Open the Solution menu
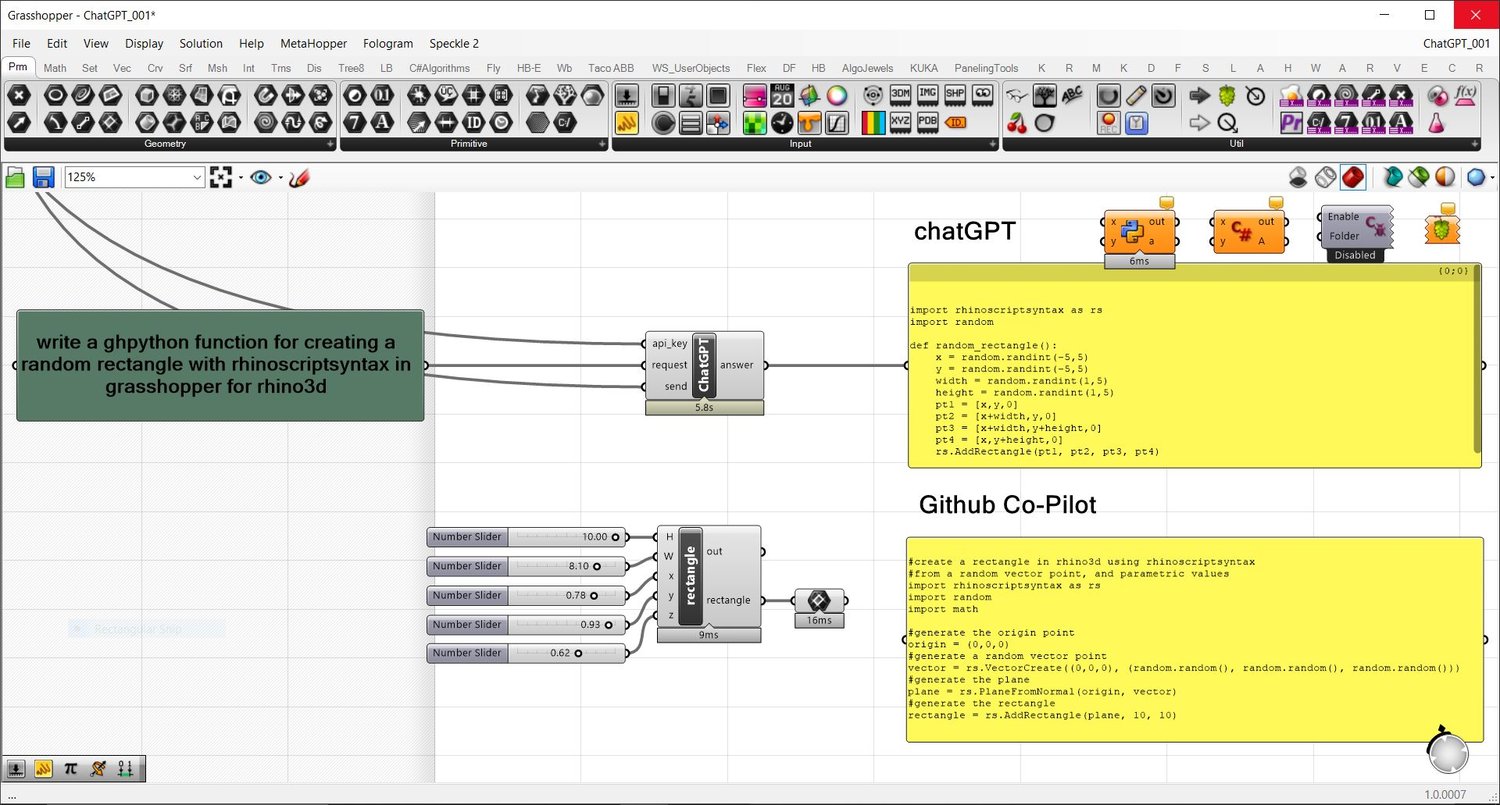The image size is (1500, 805). (201, 43)
